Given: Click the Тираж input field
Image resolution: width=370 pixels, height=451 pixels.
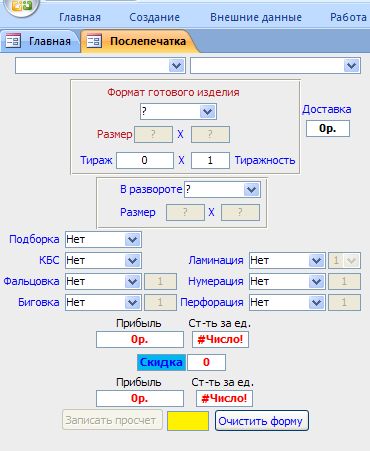Looking at the screenshot, I should (145, 160).
